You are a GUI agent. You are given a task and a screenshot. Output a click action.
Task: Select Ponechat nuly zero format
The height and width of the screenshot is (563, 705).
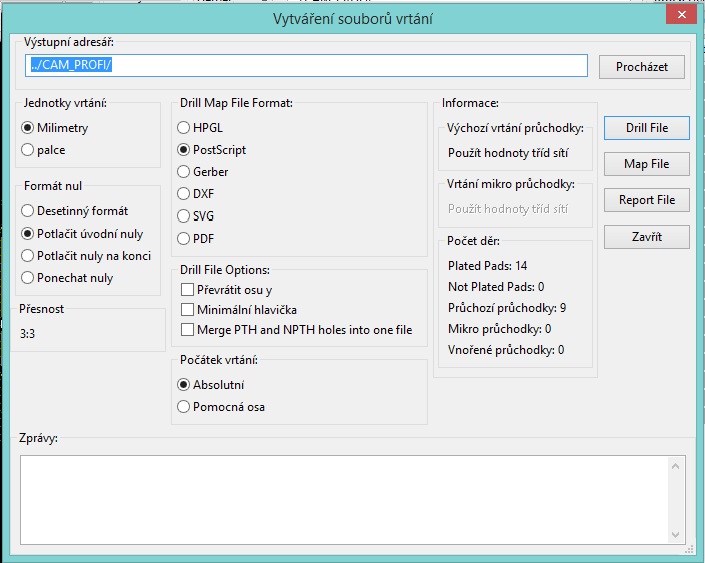tap(28, 277)
